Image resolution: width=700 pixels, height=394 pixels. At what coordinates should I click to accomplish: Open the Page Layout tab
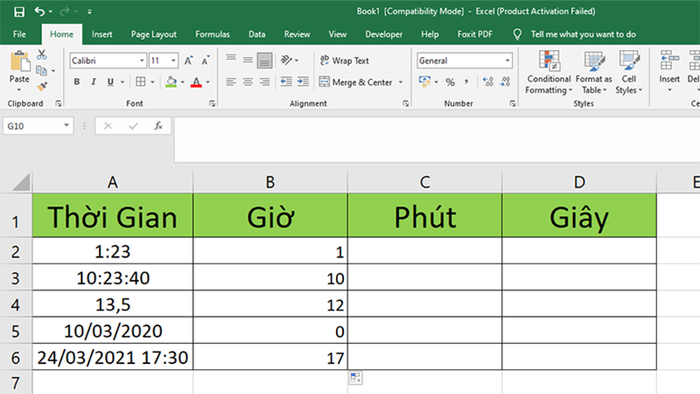[154, 34]
